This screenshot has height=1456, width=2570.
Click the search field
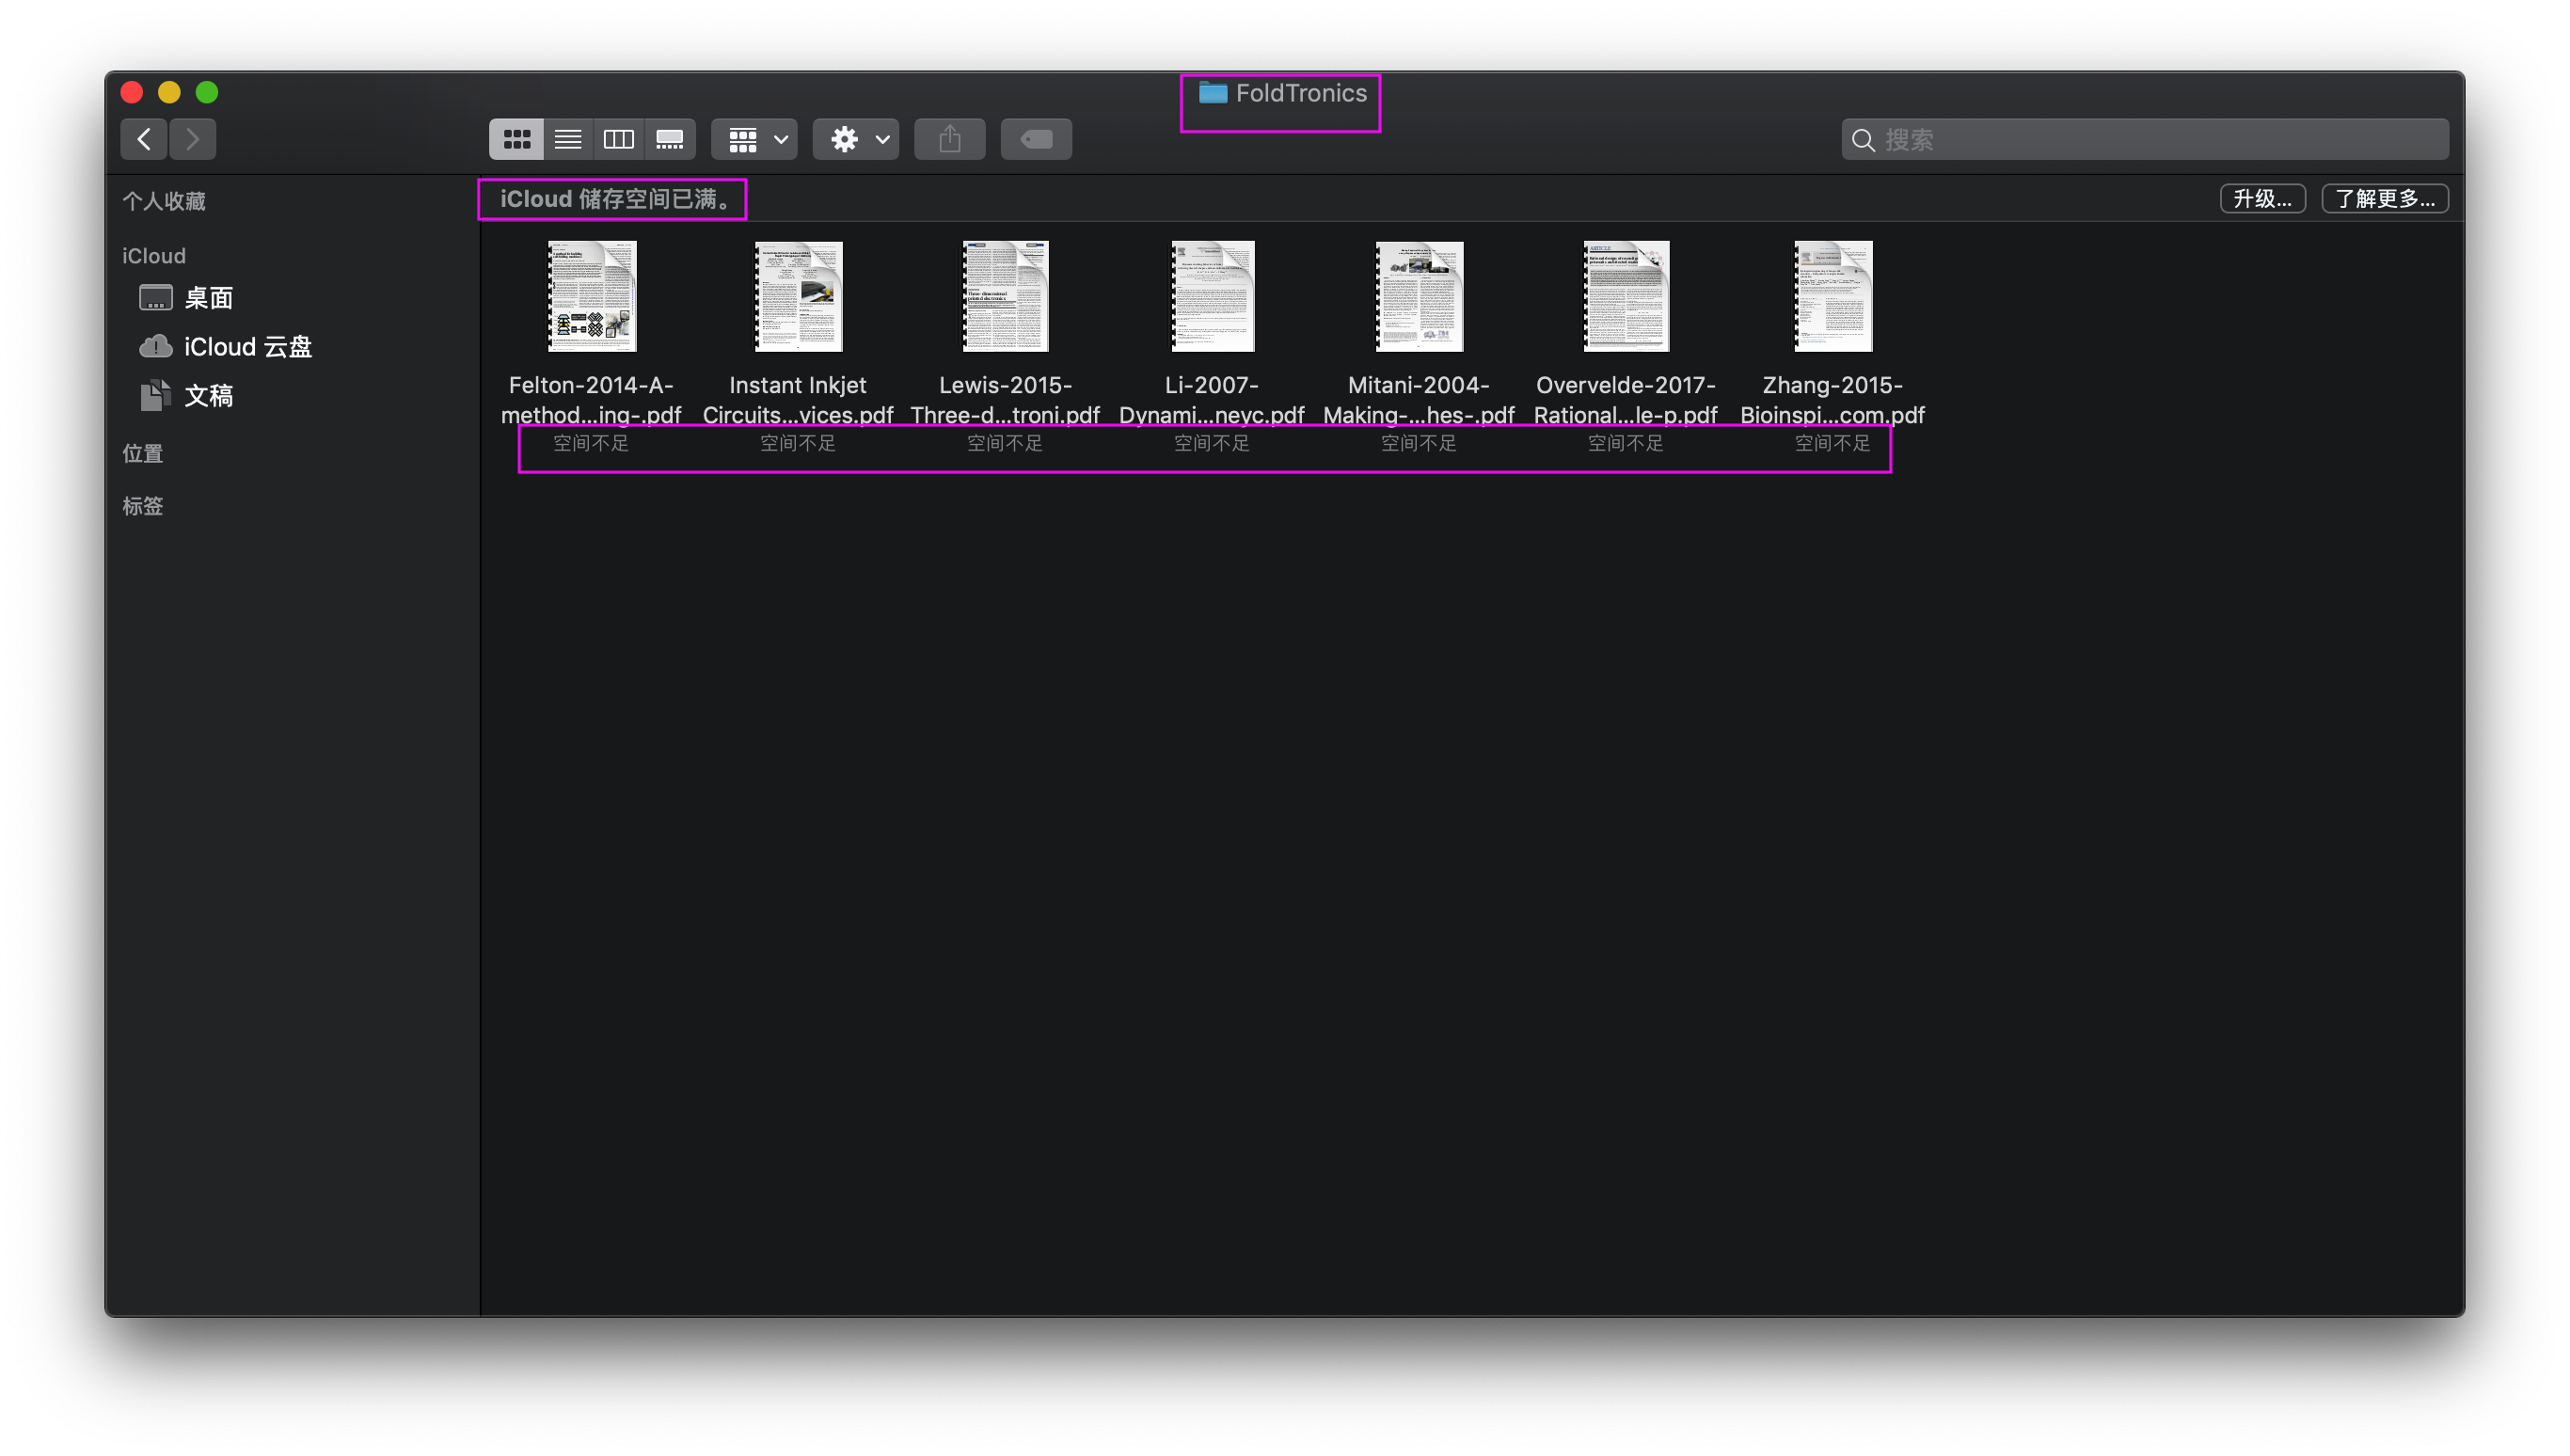(2150, 140)
